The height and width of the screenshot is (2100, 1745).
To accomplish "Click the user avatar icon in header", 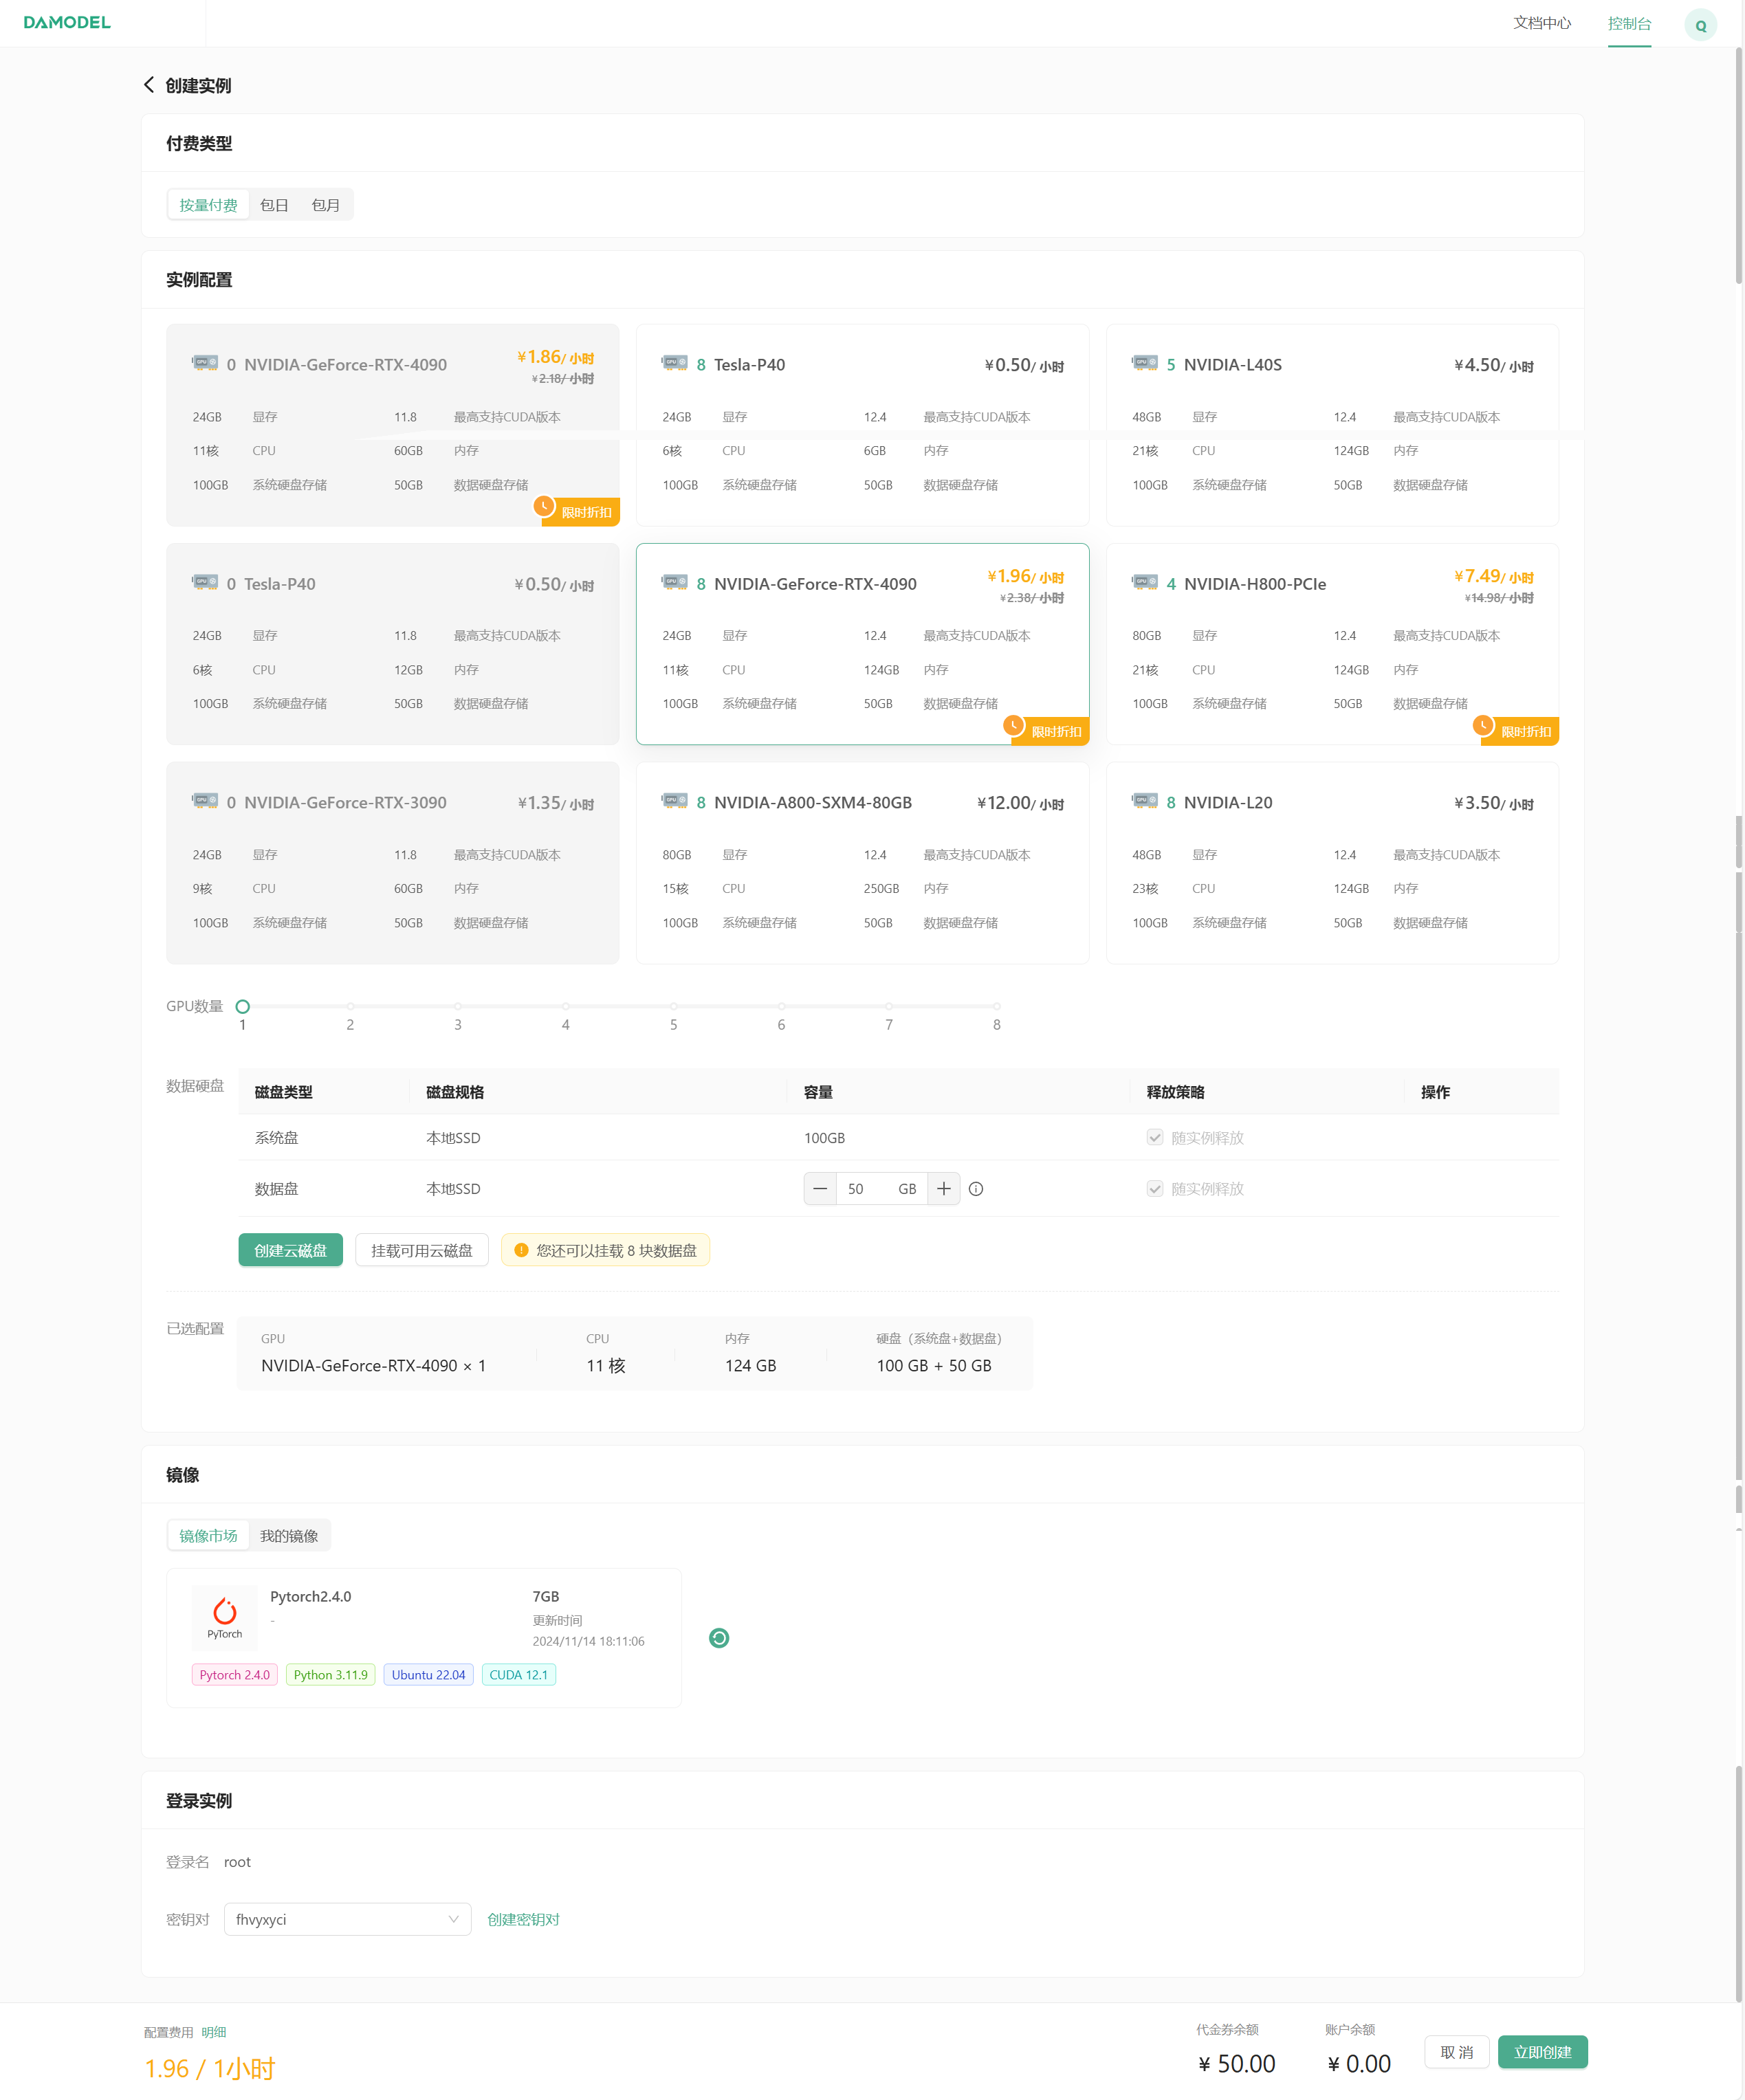I will coord(1700,25).
